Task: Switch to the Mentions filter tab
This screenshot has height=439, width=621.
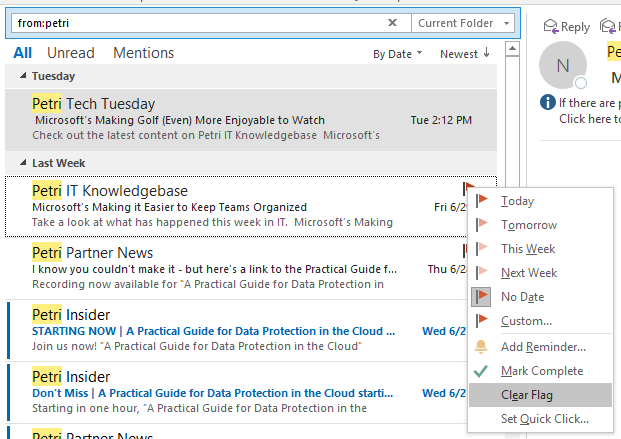Action: pyautogui.click(x=143, y=53)
